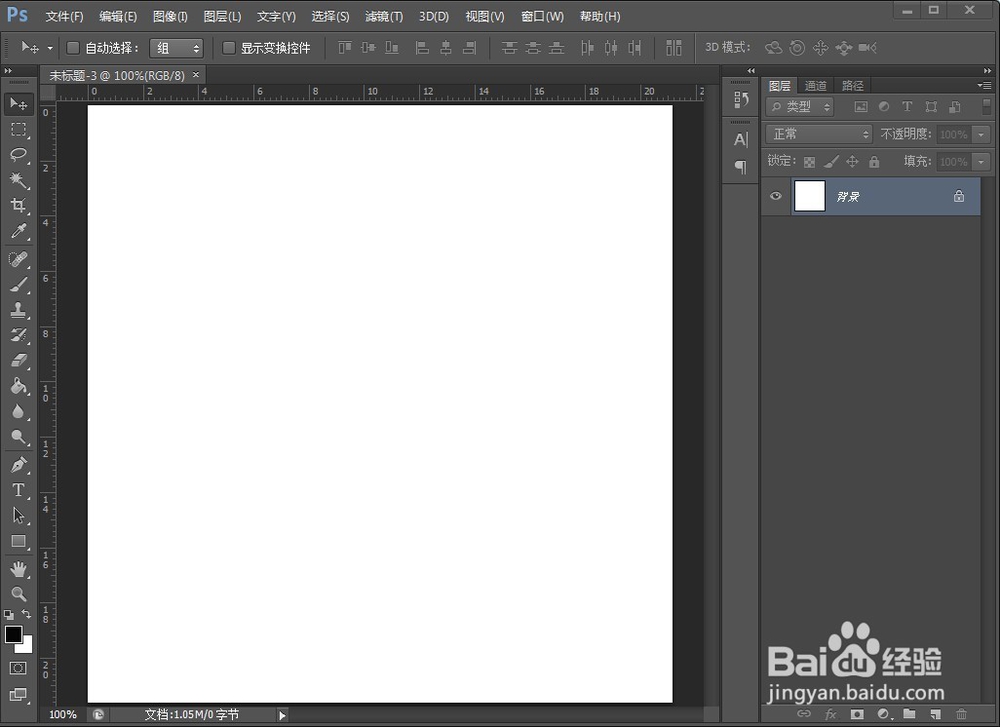Screen dimensions: 1000x727
Task: Select the Pen tool
Action: click(x=18, y=465)
